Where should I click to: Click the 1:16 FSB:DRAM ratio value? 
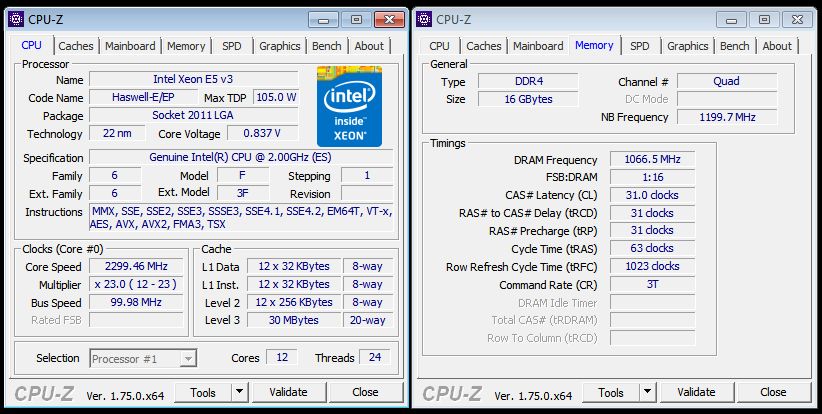tap(652, 177)
